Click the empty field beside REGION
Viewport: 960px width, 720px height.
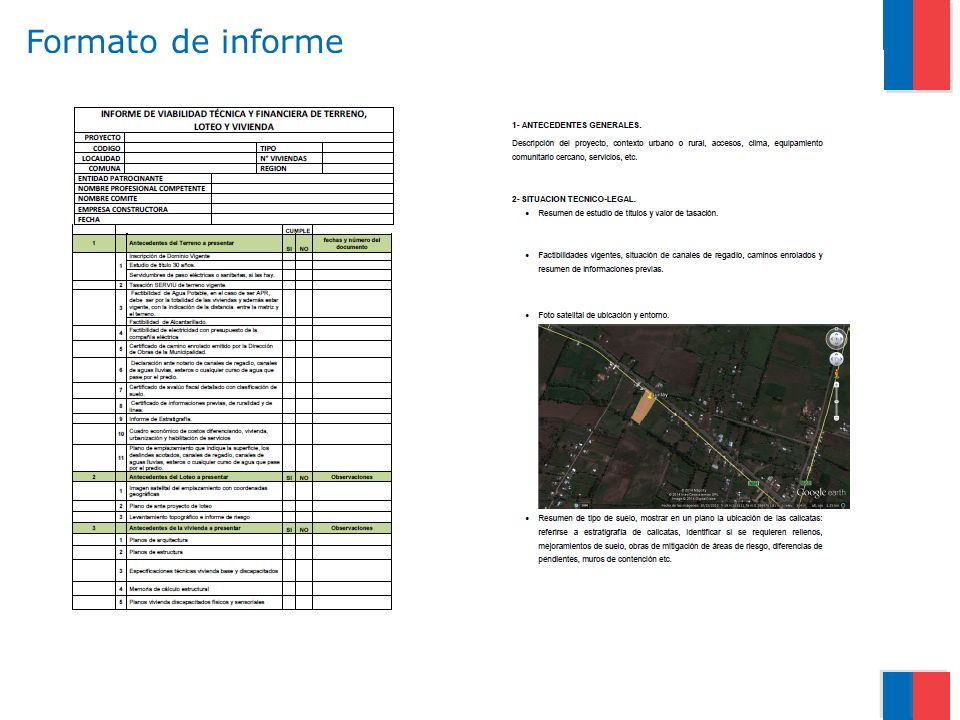point(358,168)
